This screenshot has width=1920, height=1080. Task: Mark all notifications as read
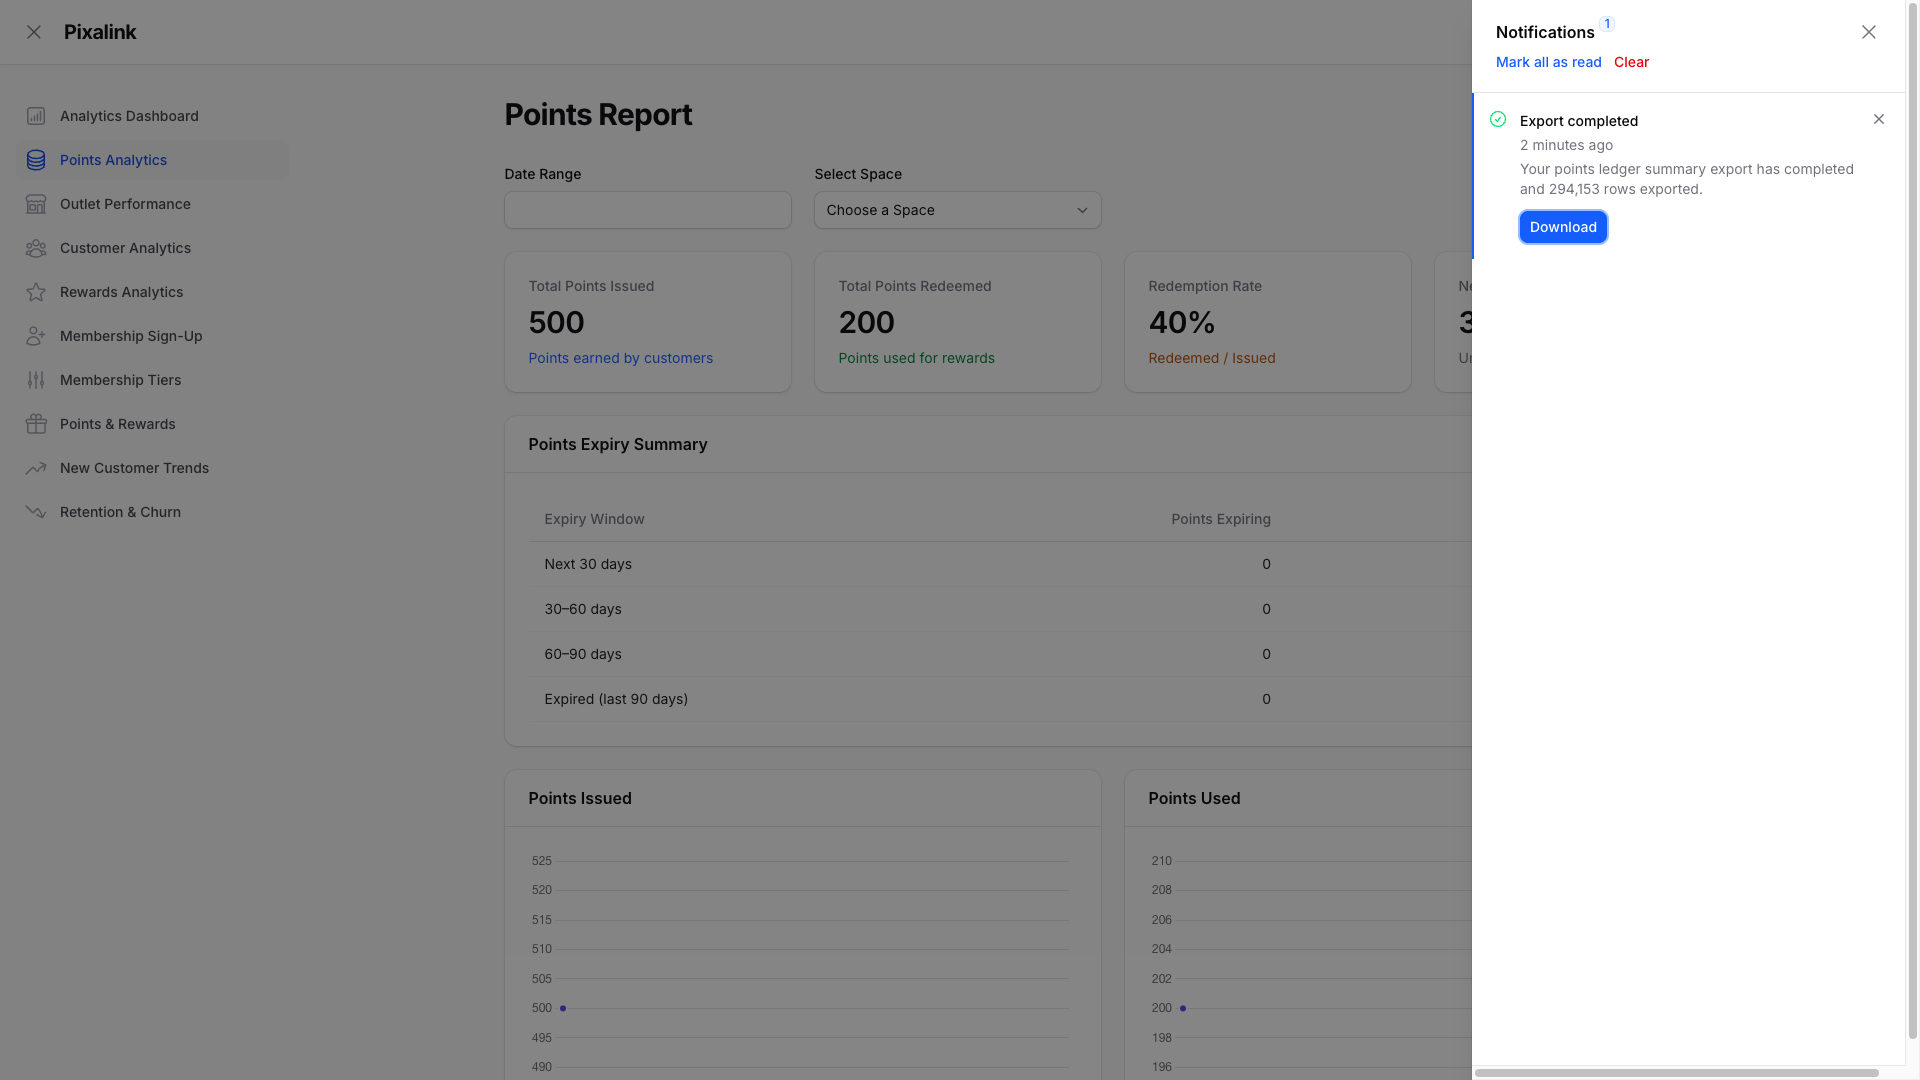[1548, 62]
